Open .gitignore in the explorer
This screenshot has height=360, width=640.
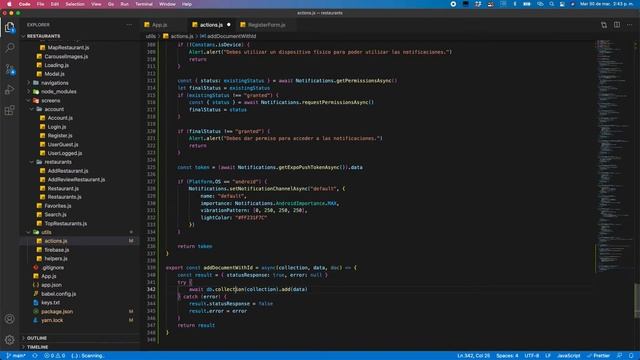click(x=53, y=268)
